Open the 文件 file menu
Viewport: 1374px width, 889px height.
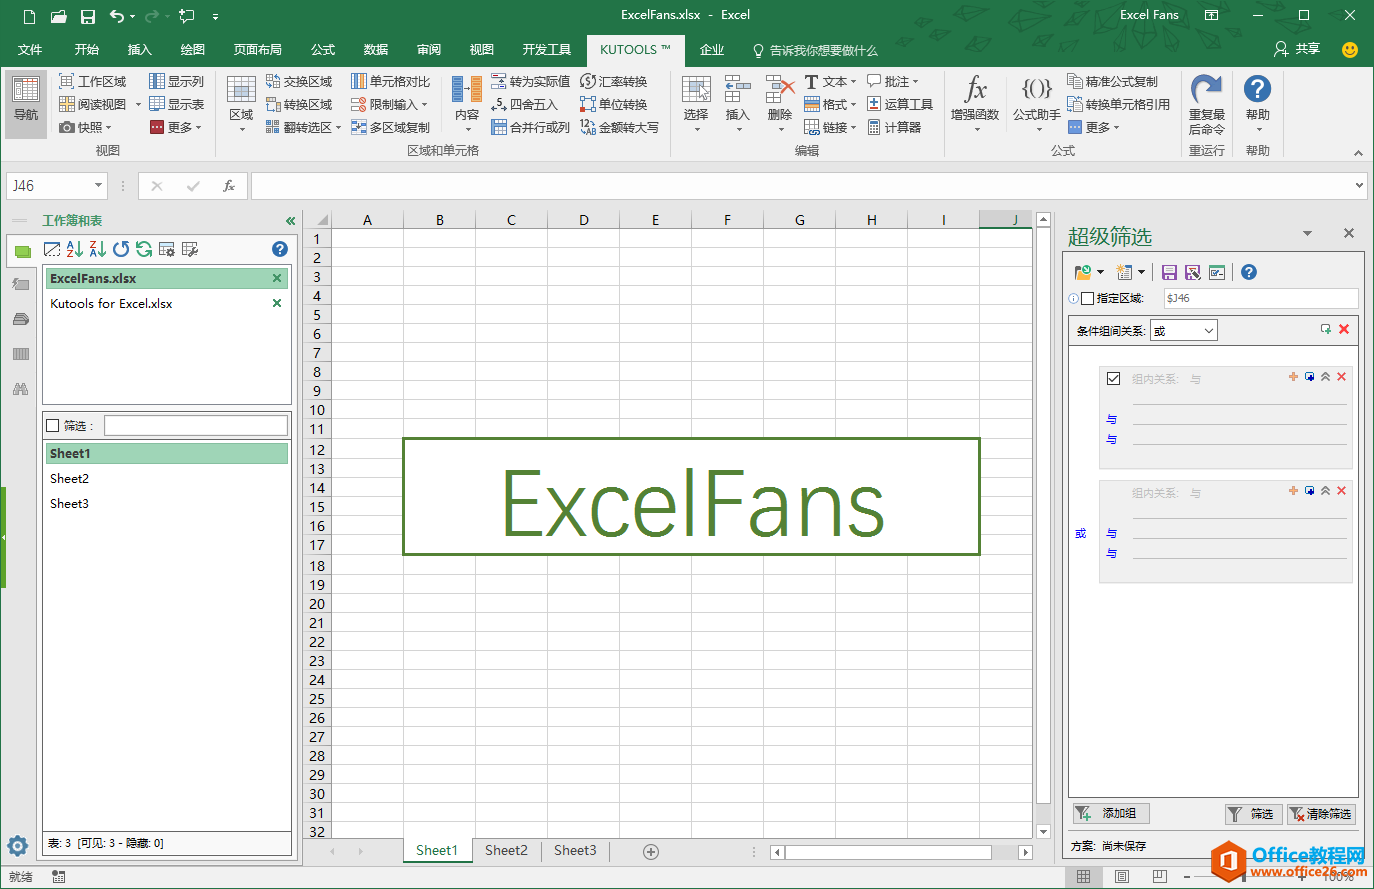point(30,50)
